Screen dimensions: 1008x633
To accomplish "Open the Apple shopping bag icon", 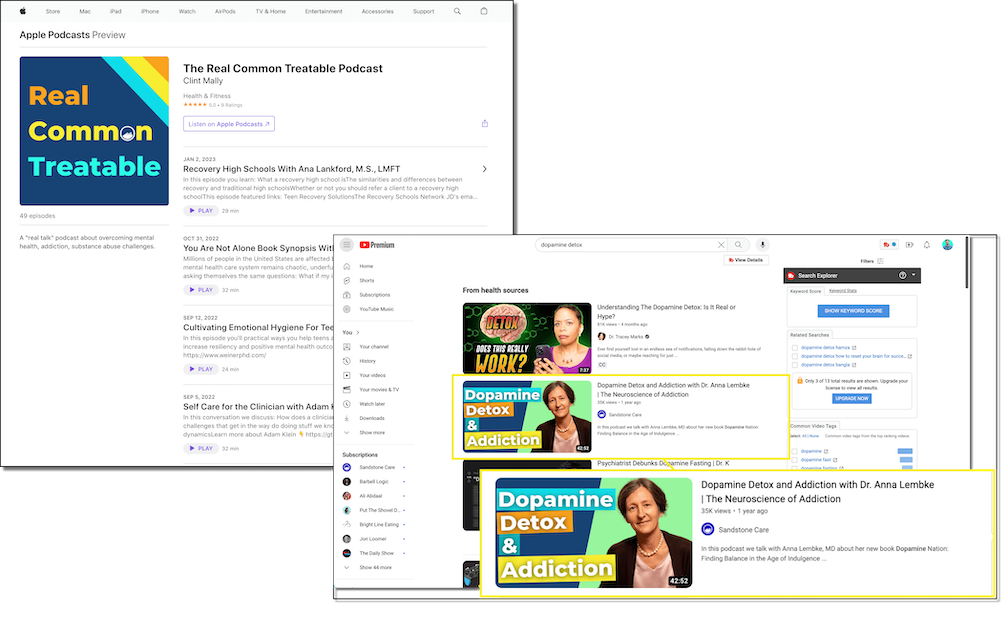I will tap(484, 11).
